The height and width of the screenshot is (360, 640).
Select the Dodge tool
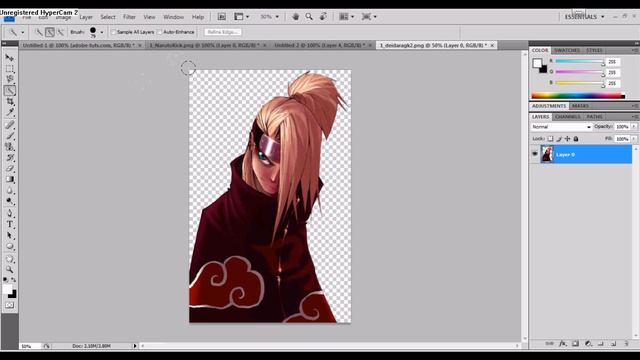[9, 201]
